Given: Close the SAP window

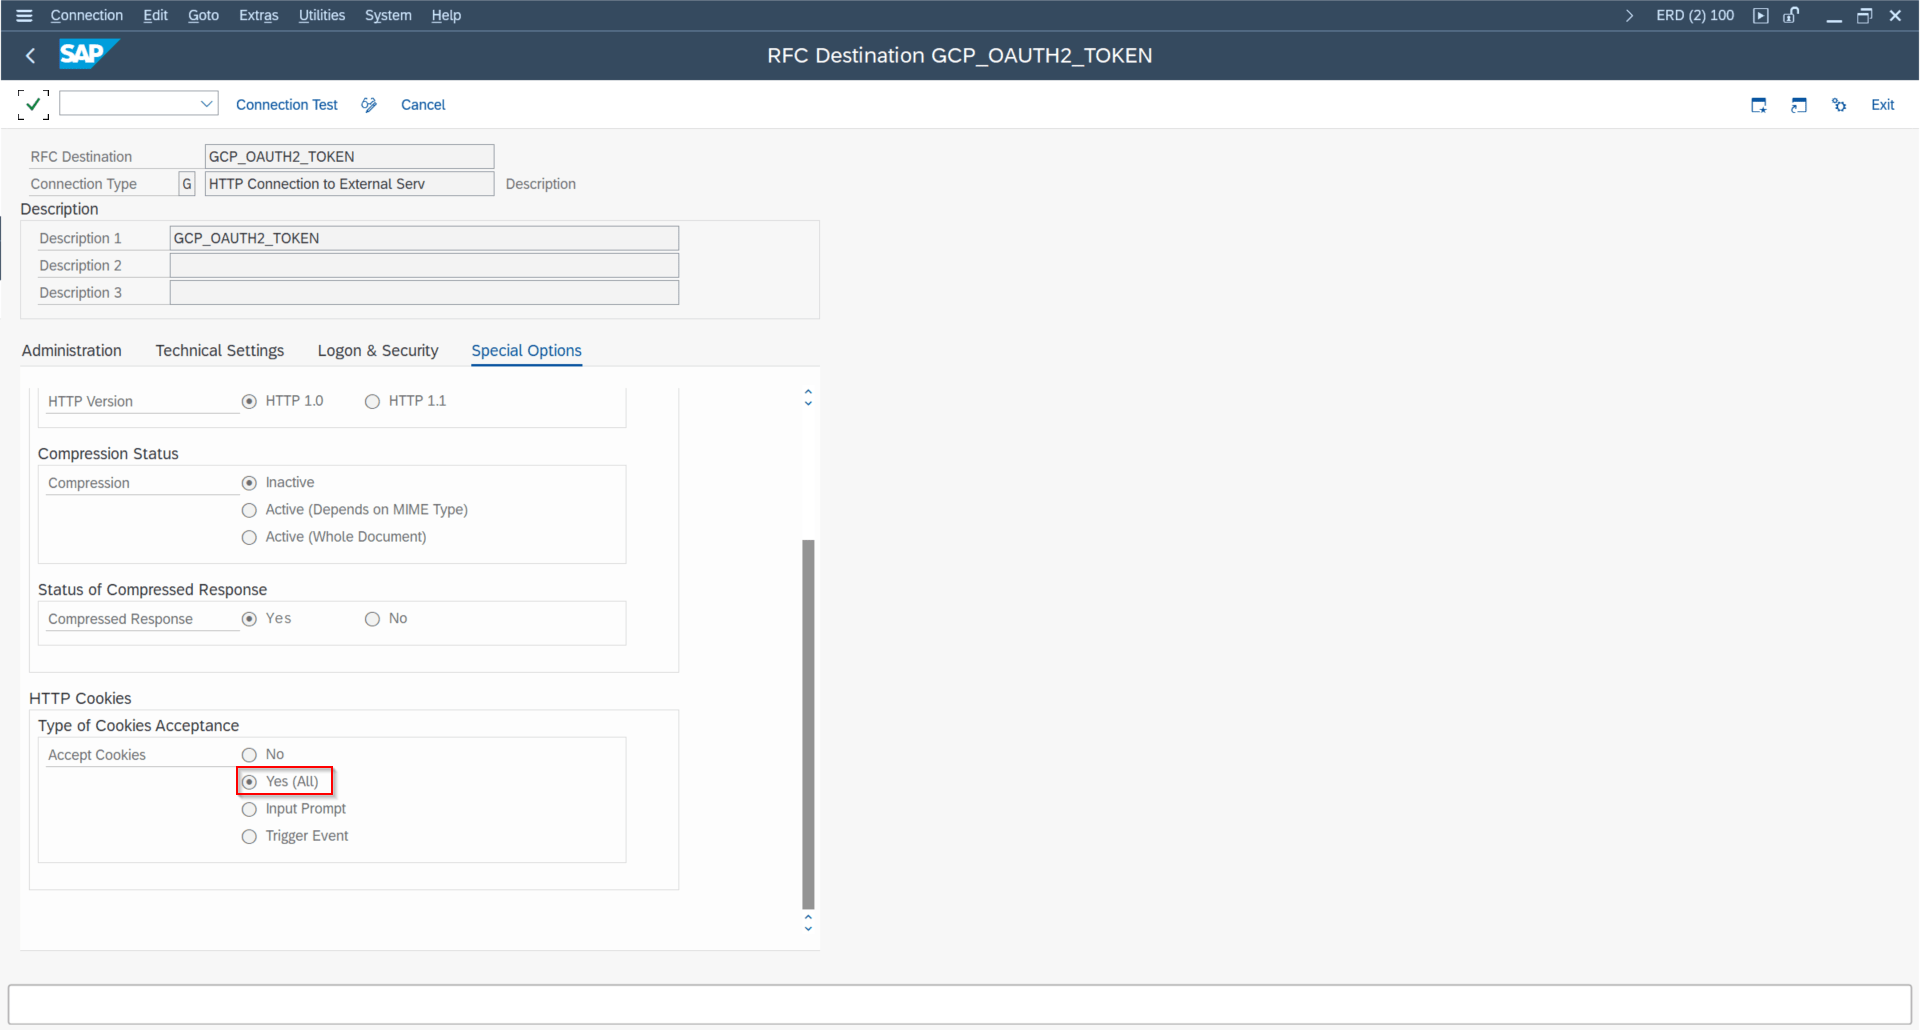Looking at the screenshot, I should tap(1895, 15).
